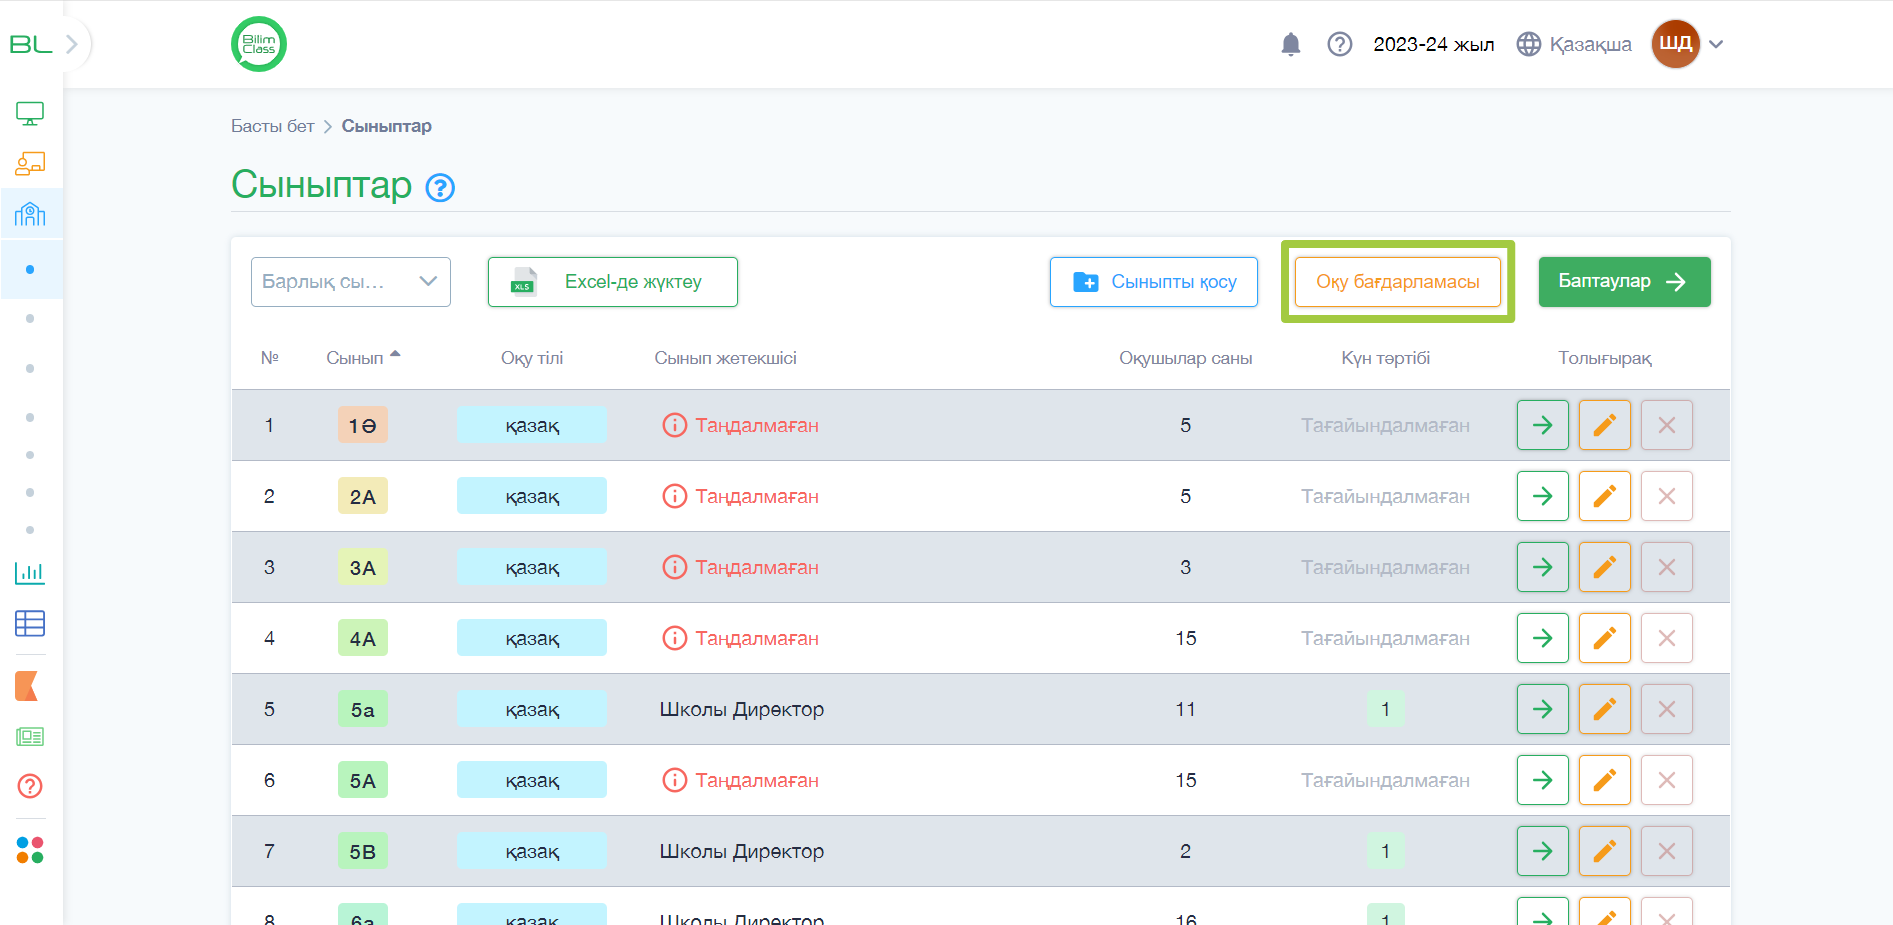Go to Басты бет breadcrumb
The image size is (1893, 925).
(272, 126)
